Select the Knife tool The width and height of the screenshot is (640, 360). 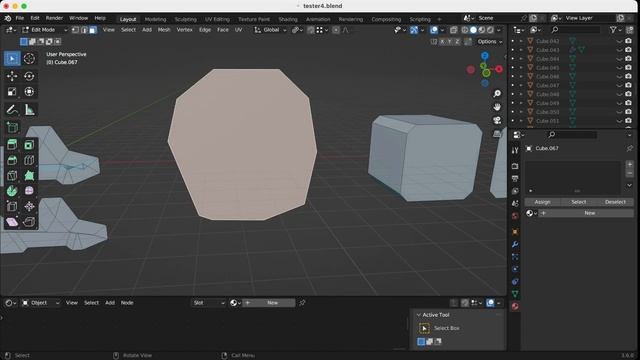click(12, 176)
